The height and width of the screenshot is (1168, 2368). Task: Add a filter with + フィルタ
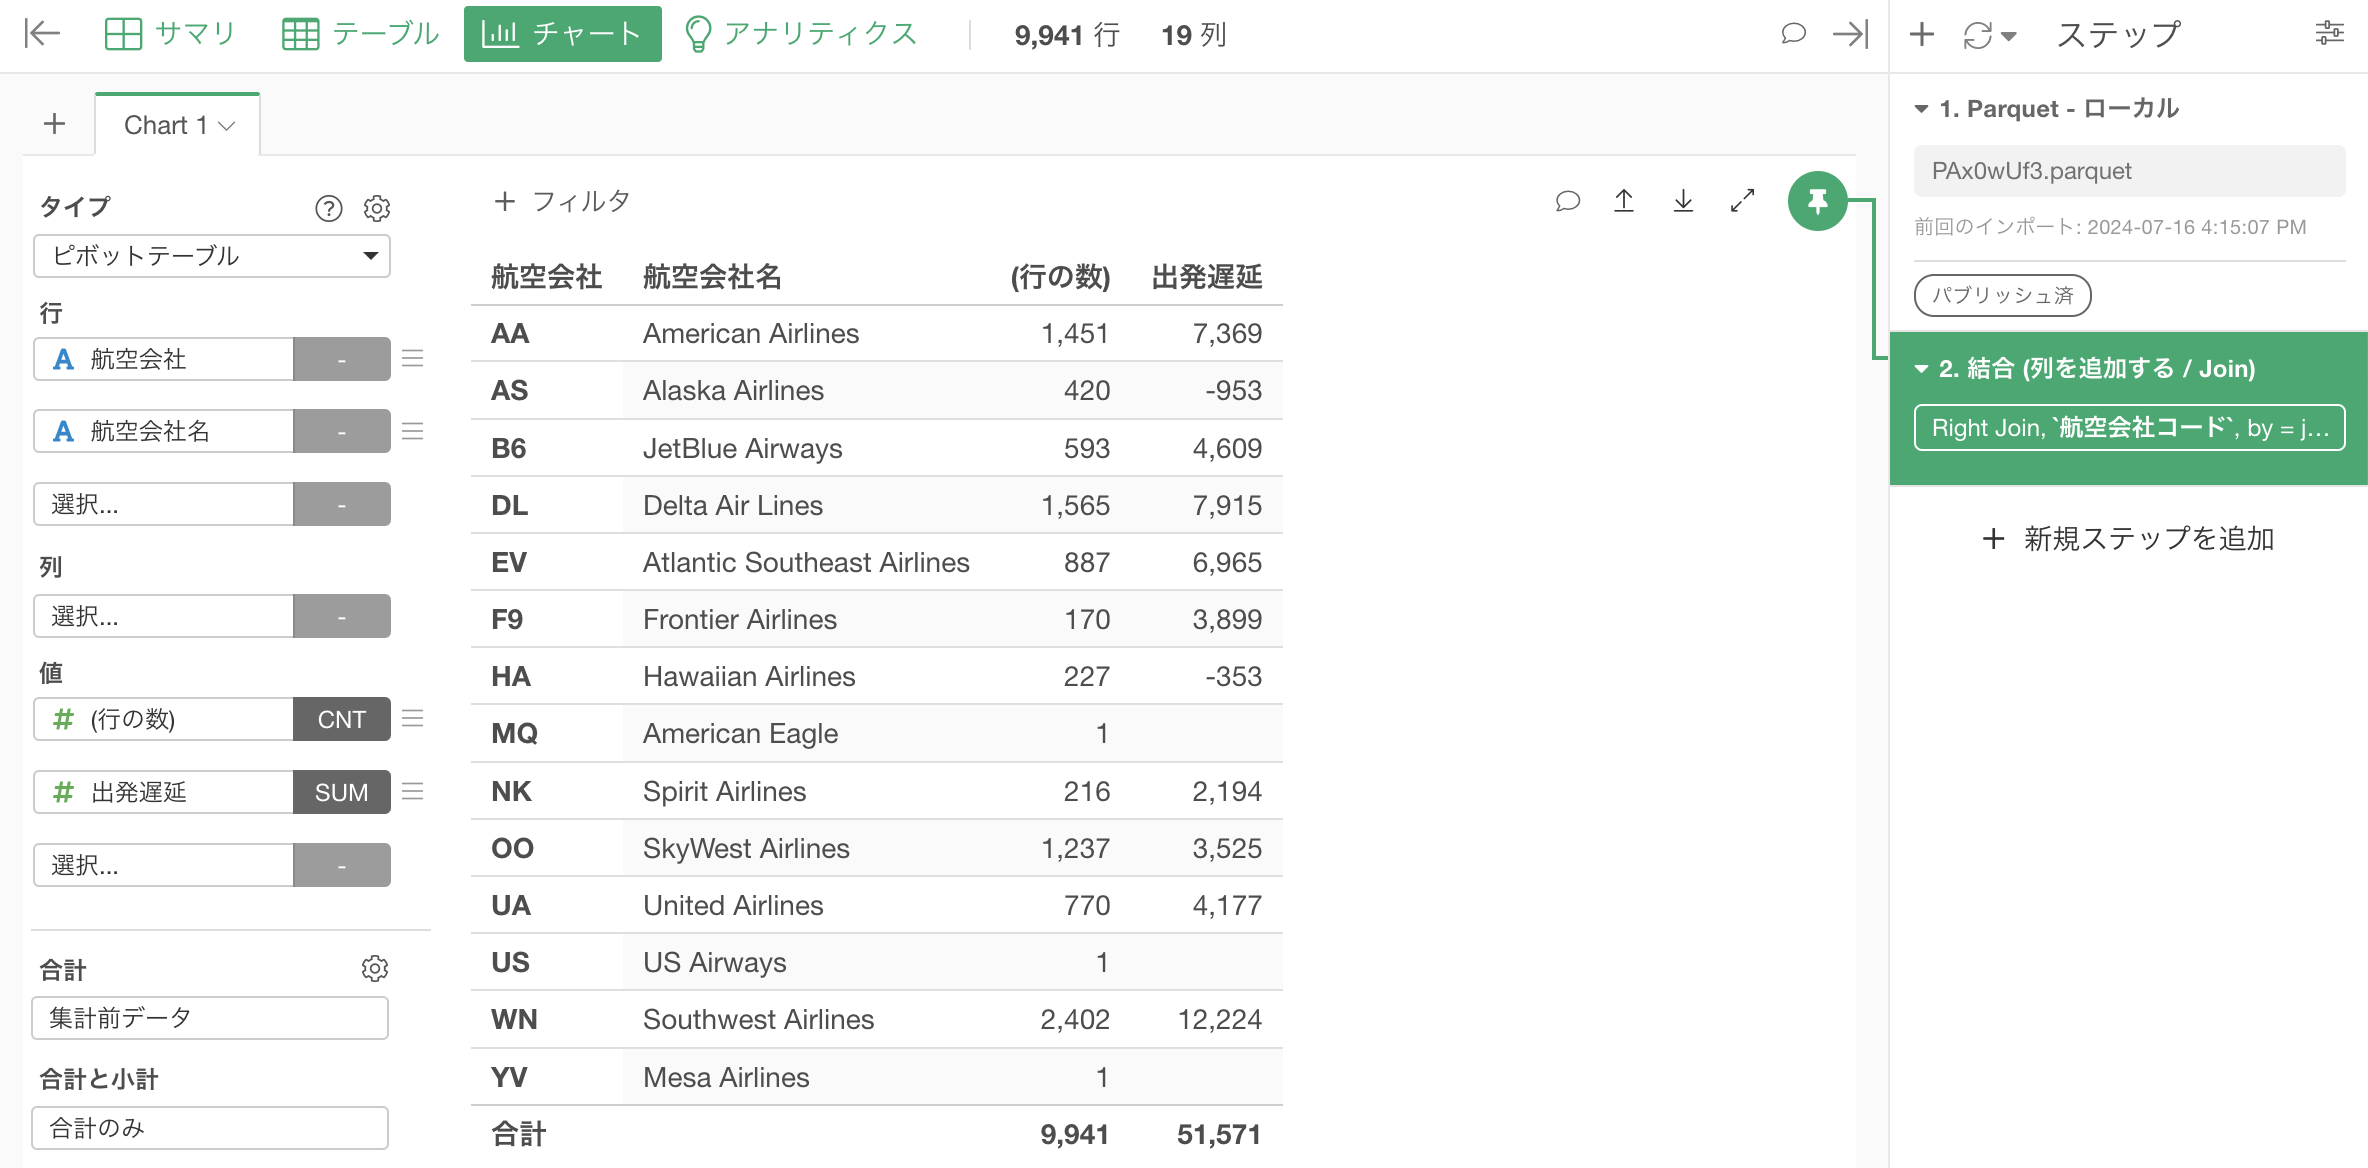point(562,201)
